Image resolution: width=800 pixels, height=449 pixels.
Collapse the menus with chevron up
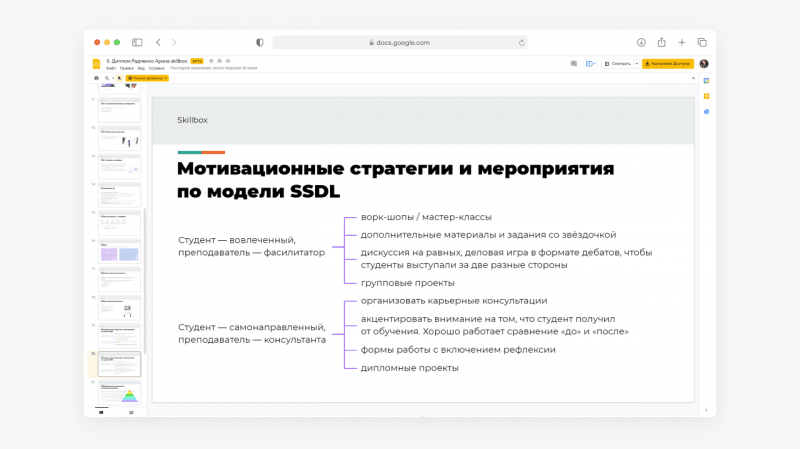tap(693, 78)
